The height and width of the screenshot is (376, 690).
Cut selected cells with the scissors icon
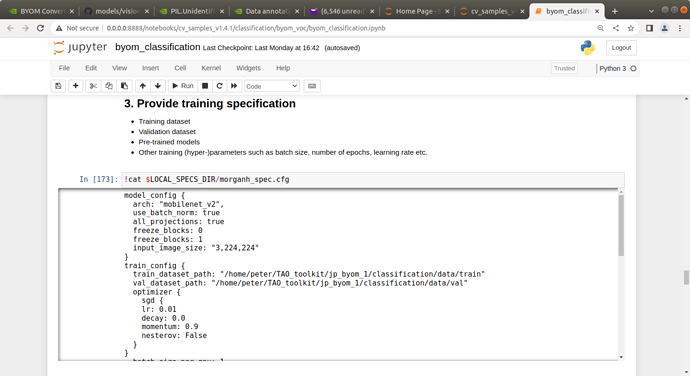pos(93,86)
